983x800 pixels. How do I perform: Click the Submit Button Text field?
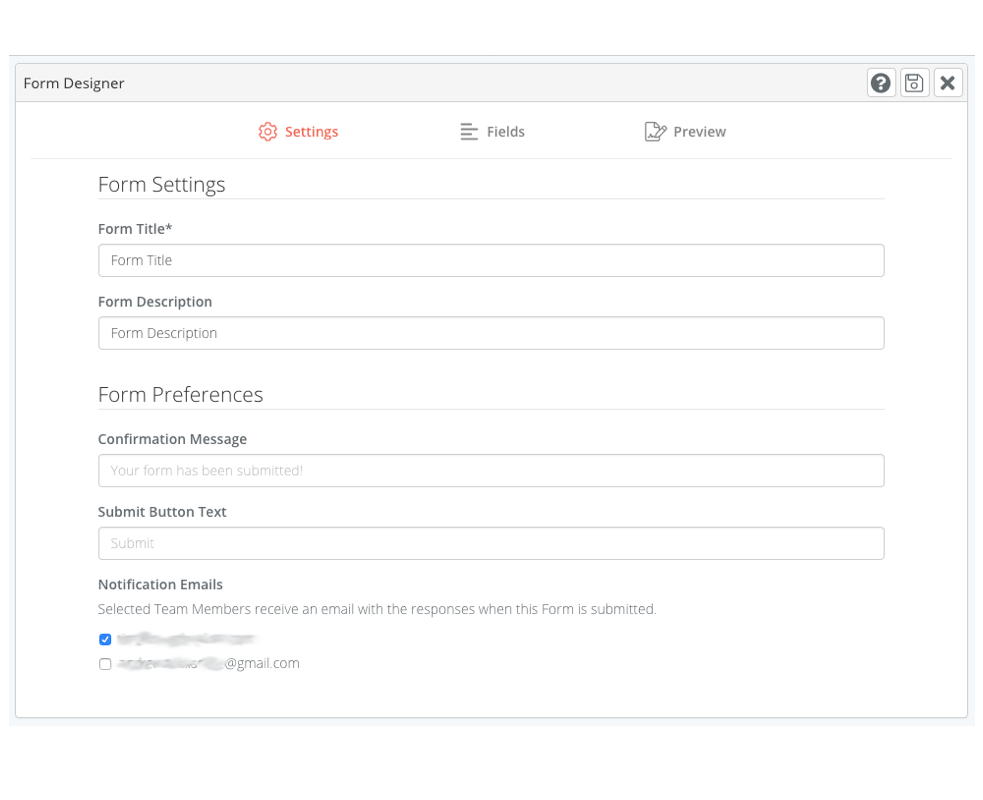[490, 543]
